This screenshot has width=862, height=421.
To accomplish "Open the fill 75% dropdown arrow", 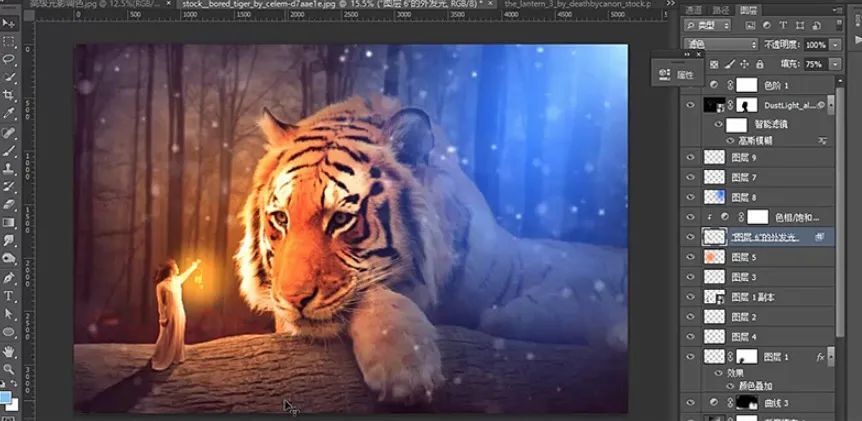I will [x=835, y=65].
